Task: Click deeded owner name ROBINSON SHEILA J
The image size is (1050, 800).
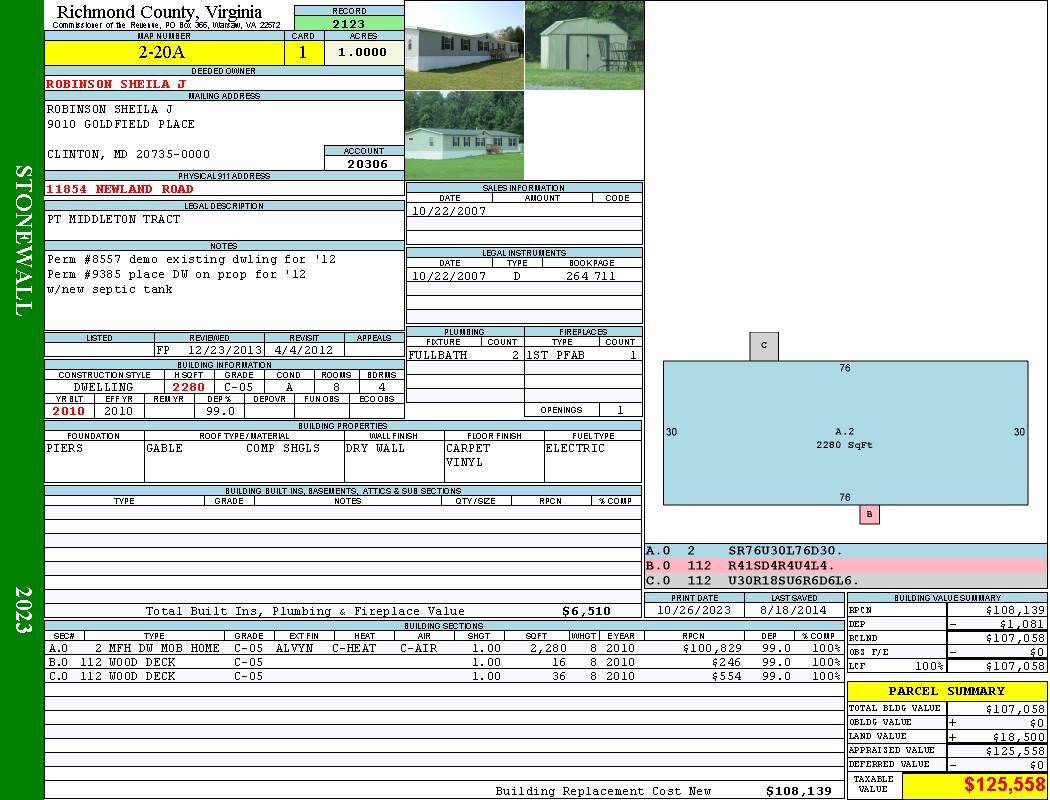Action: pyautogui.click(x=116, y=84)
